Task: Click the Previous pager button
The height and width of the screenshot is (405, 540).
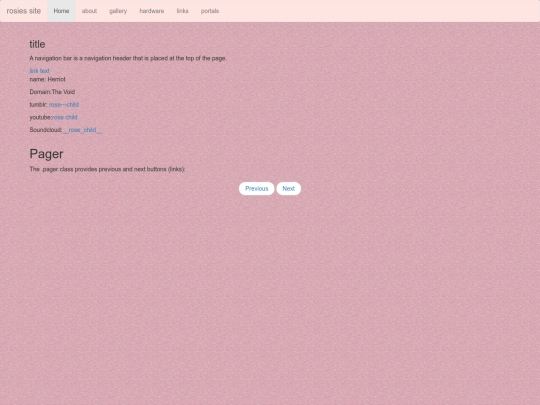Action: click(257, 188)
